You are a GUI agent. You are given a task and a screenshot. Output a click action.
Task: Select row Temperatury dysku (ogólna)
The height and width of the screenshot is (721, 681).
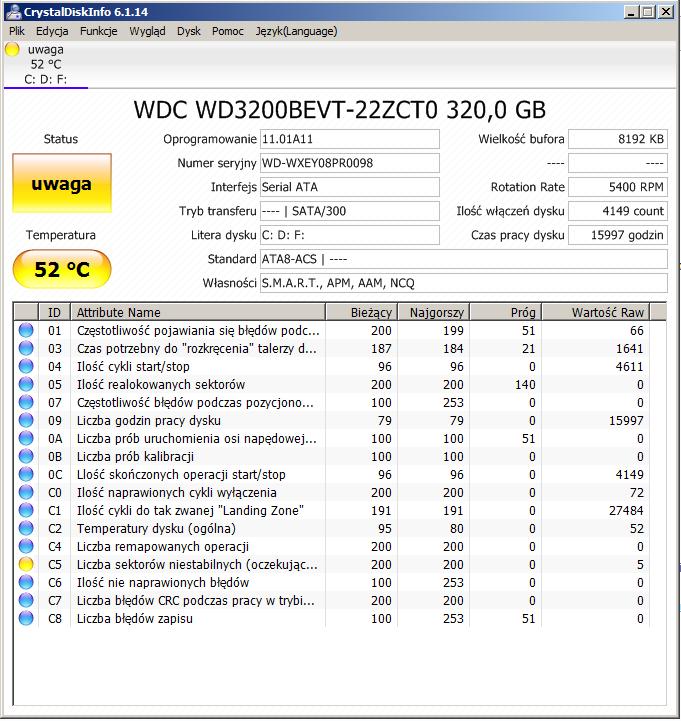point(332,528)
